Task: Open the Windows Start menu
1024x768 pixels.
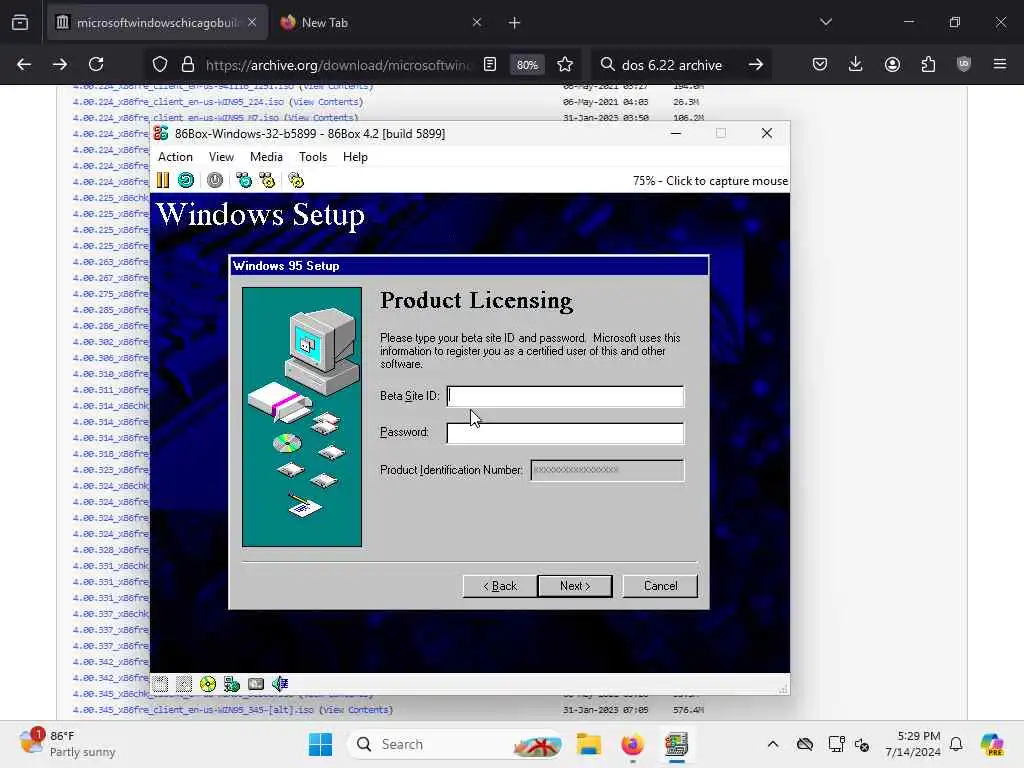Action: point(320,744)
